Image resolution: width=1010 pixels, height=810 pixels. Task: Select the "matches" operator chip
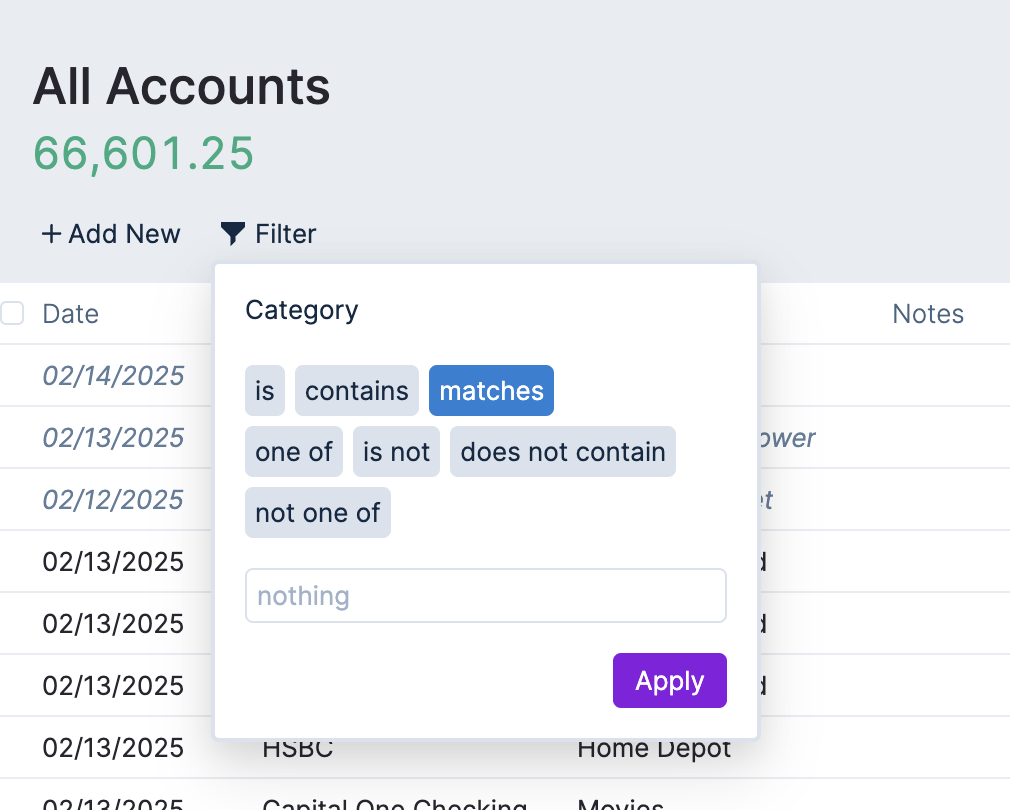pyautogui.click(x=491, y=391)
